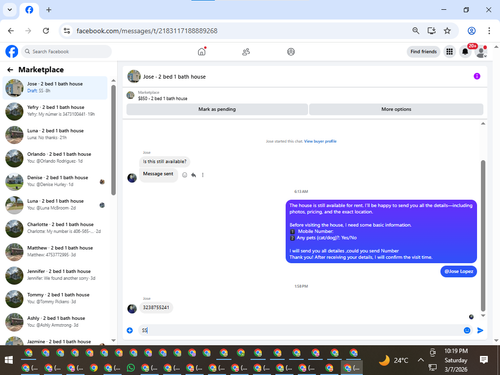Click the message input containing 'SS'

[299, 330]
